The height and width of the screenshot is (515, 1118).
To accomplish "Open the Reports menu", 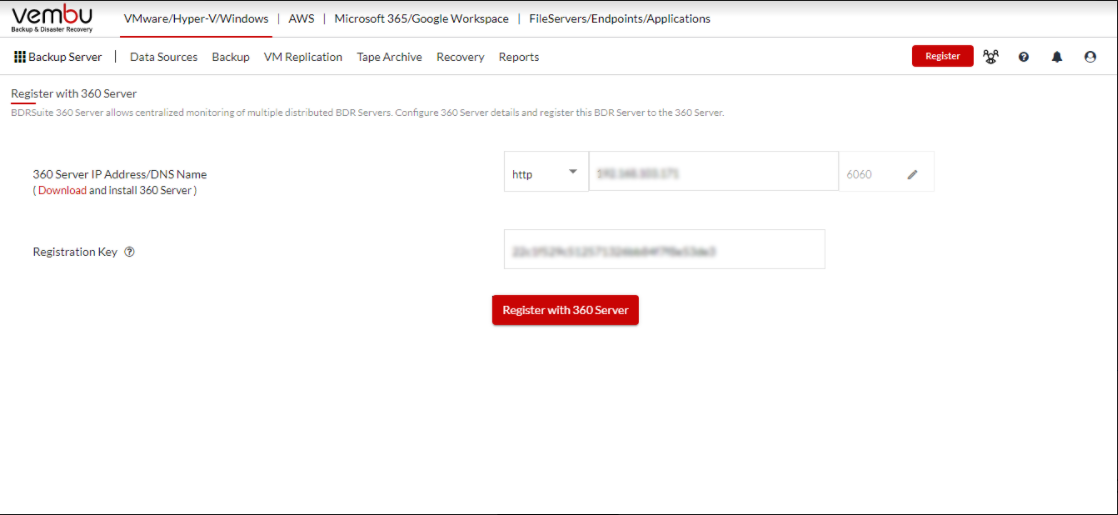I will click(x=519, y=57).
